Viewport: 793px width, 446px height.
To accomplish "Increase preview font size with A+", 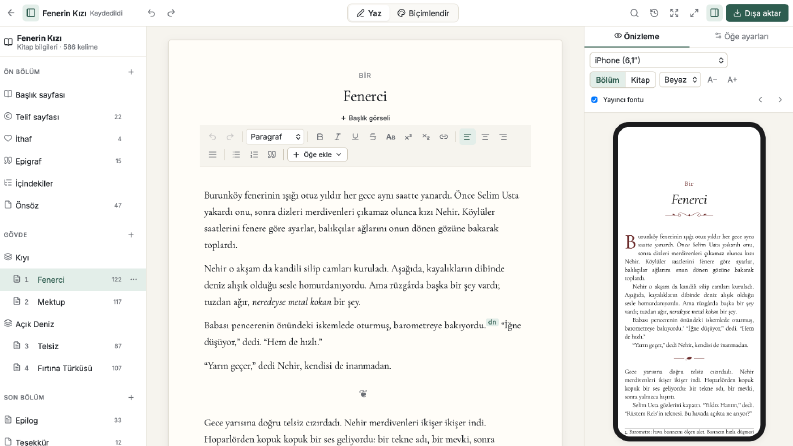I will tap(732, 80).
